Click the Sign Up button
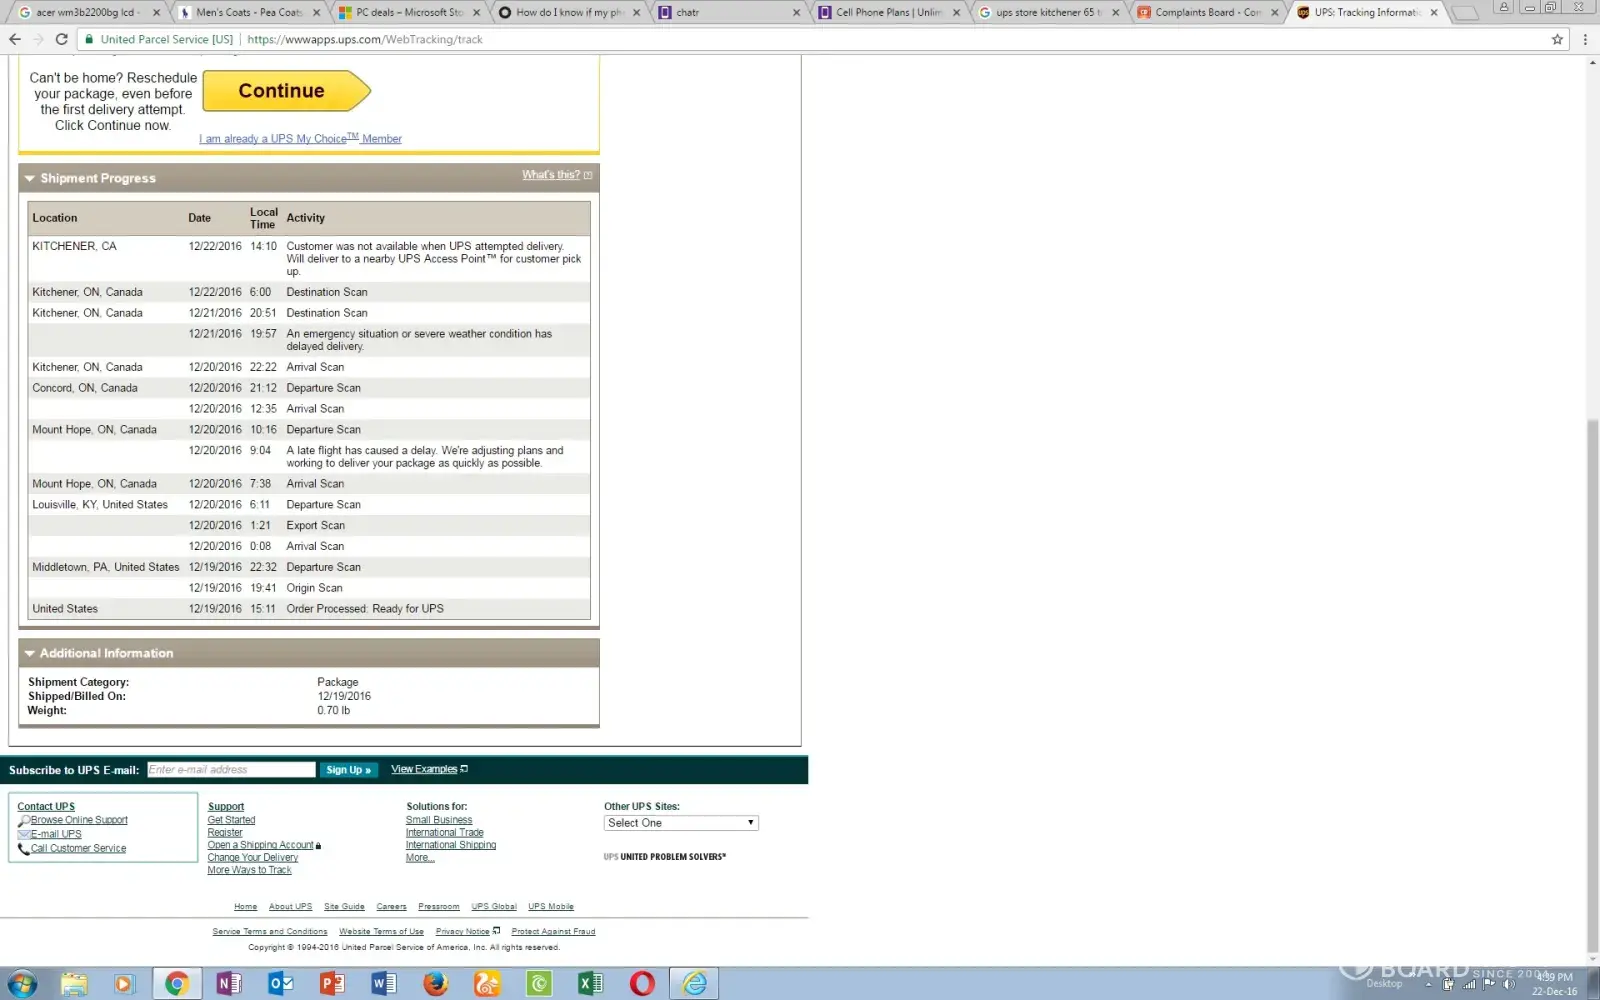 (x=348, y=770)
